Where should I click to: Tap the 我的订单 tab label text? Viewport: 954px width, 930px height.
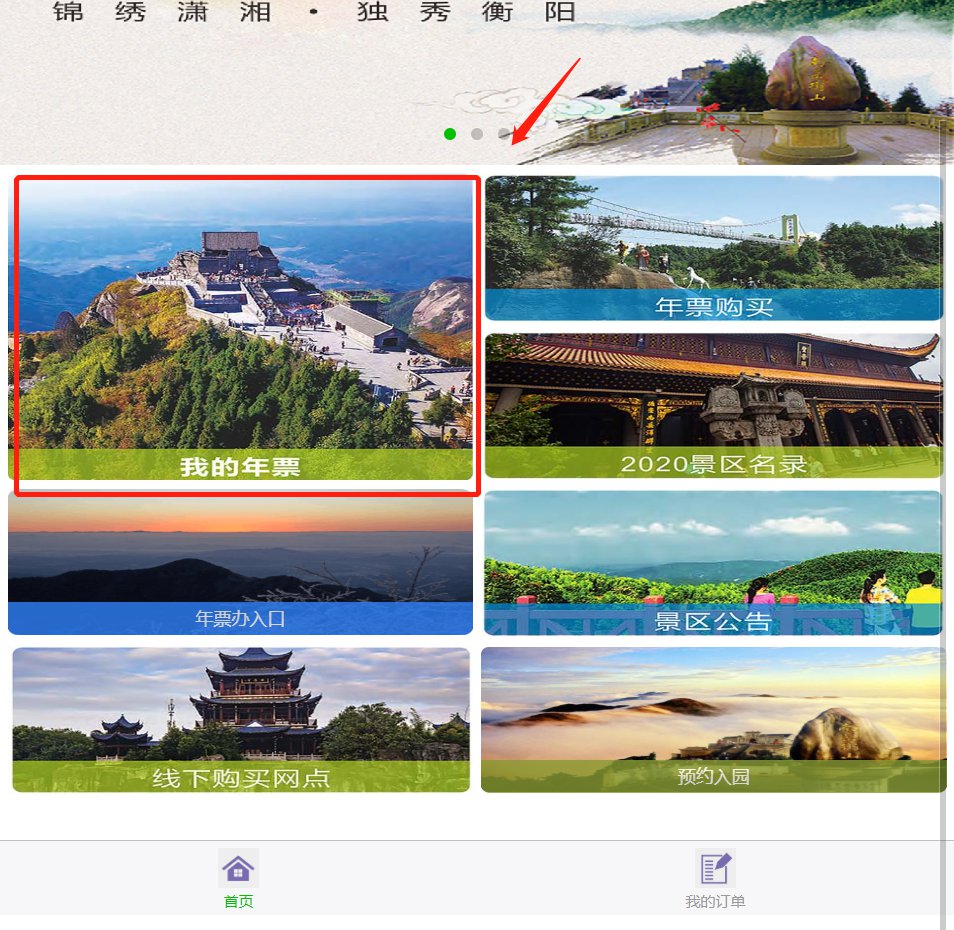pyautogui.click(x=715, y=901)
